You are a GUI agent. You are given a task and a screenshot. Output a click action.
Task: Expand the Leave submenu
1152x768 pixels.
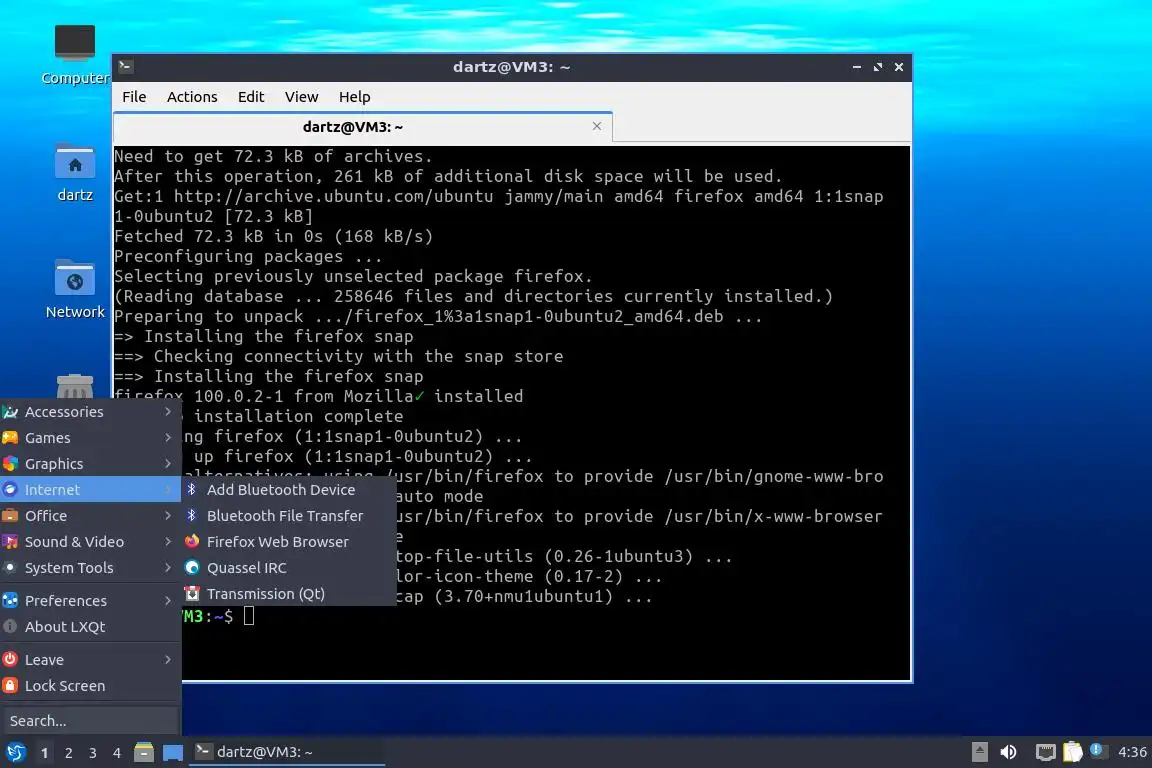[x=90, y=660]
